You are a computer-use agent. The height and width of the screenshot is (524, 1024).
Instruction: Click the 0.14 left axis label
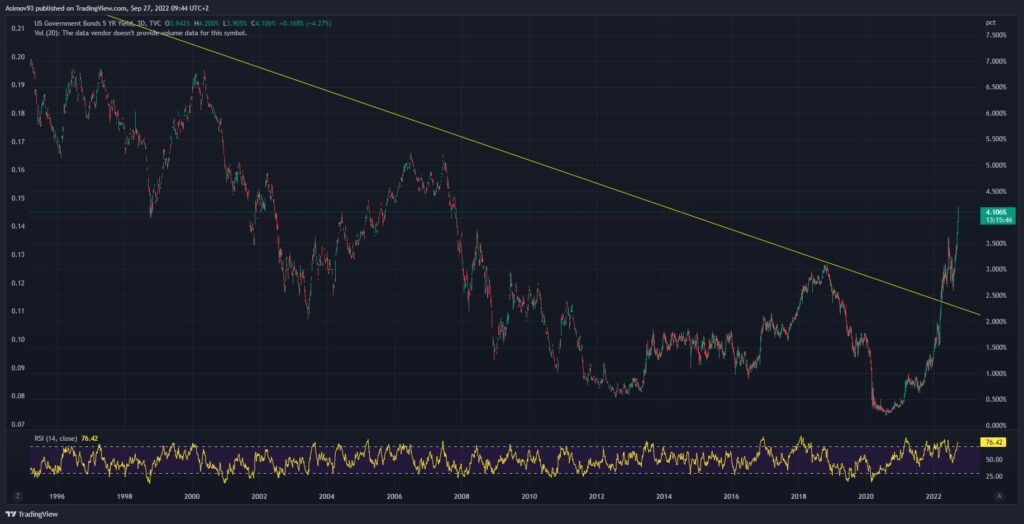18,226
